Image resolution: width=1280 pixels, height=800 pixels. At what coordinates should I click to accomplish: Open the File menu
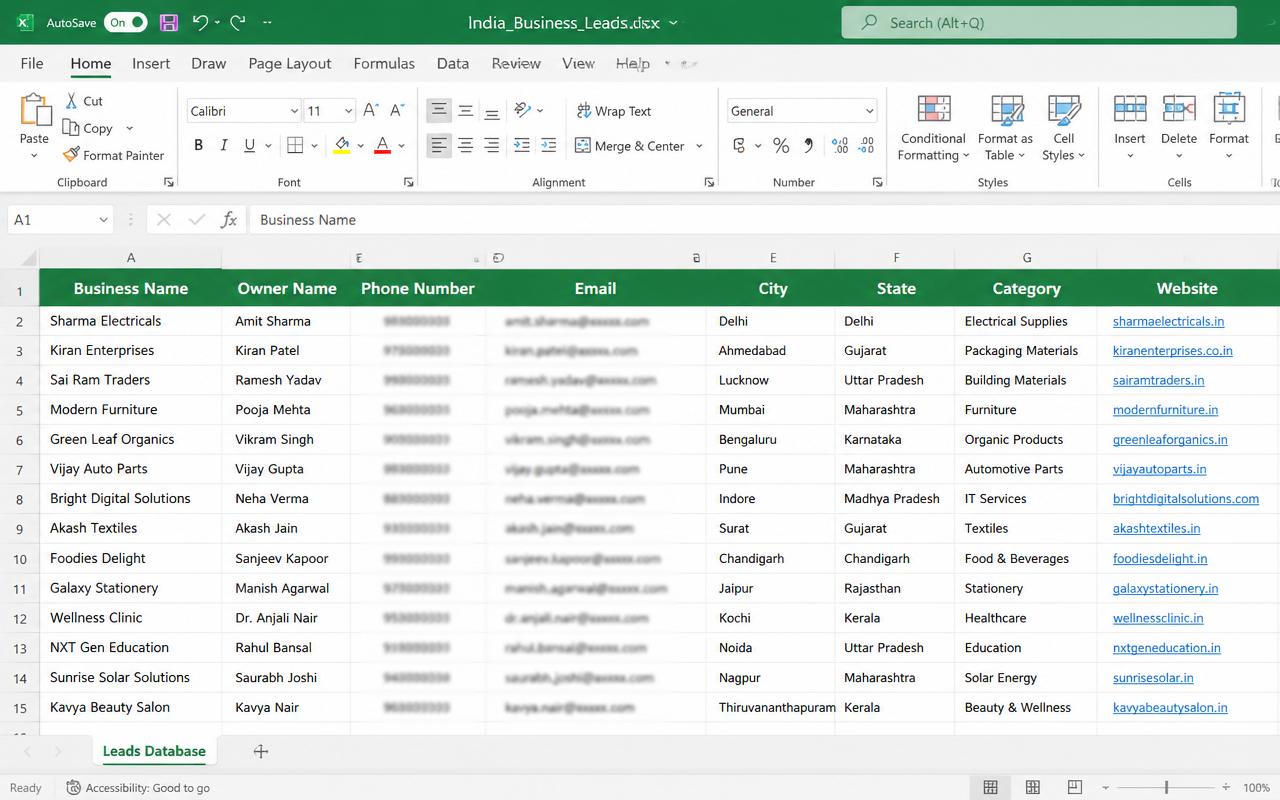coord(32,63)
